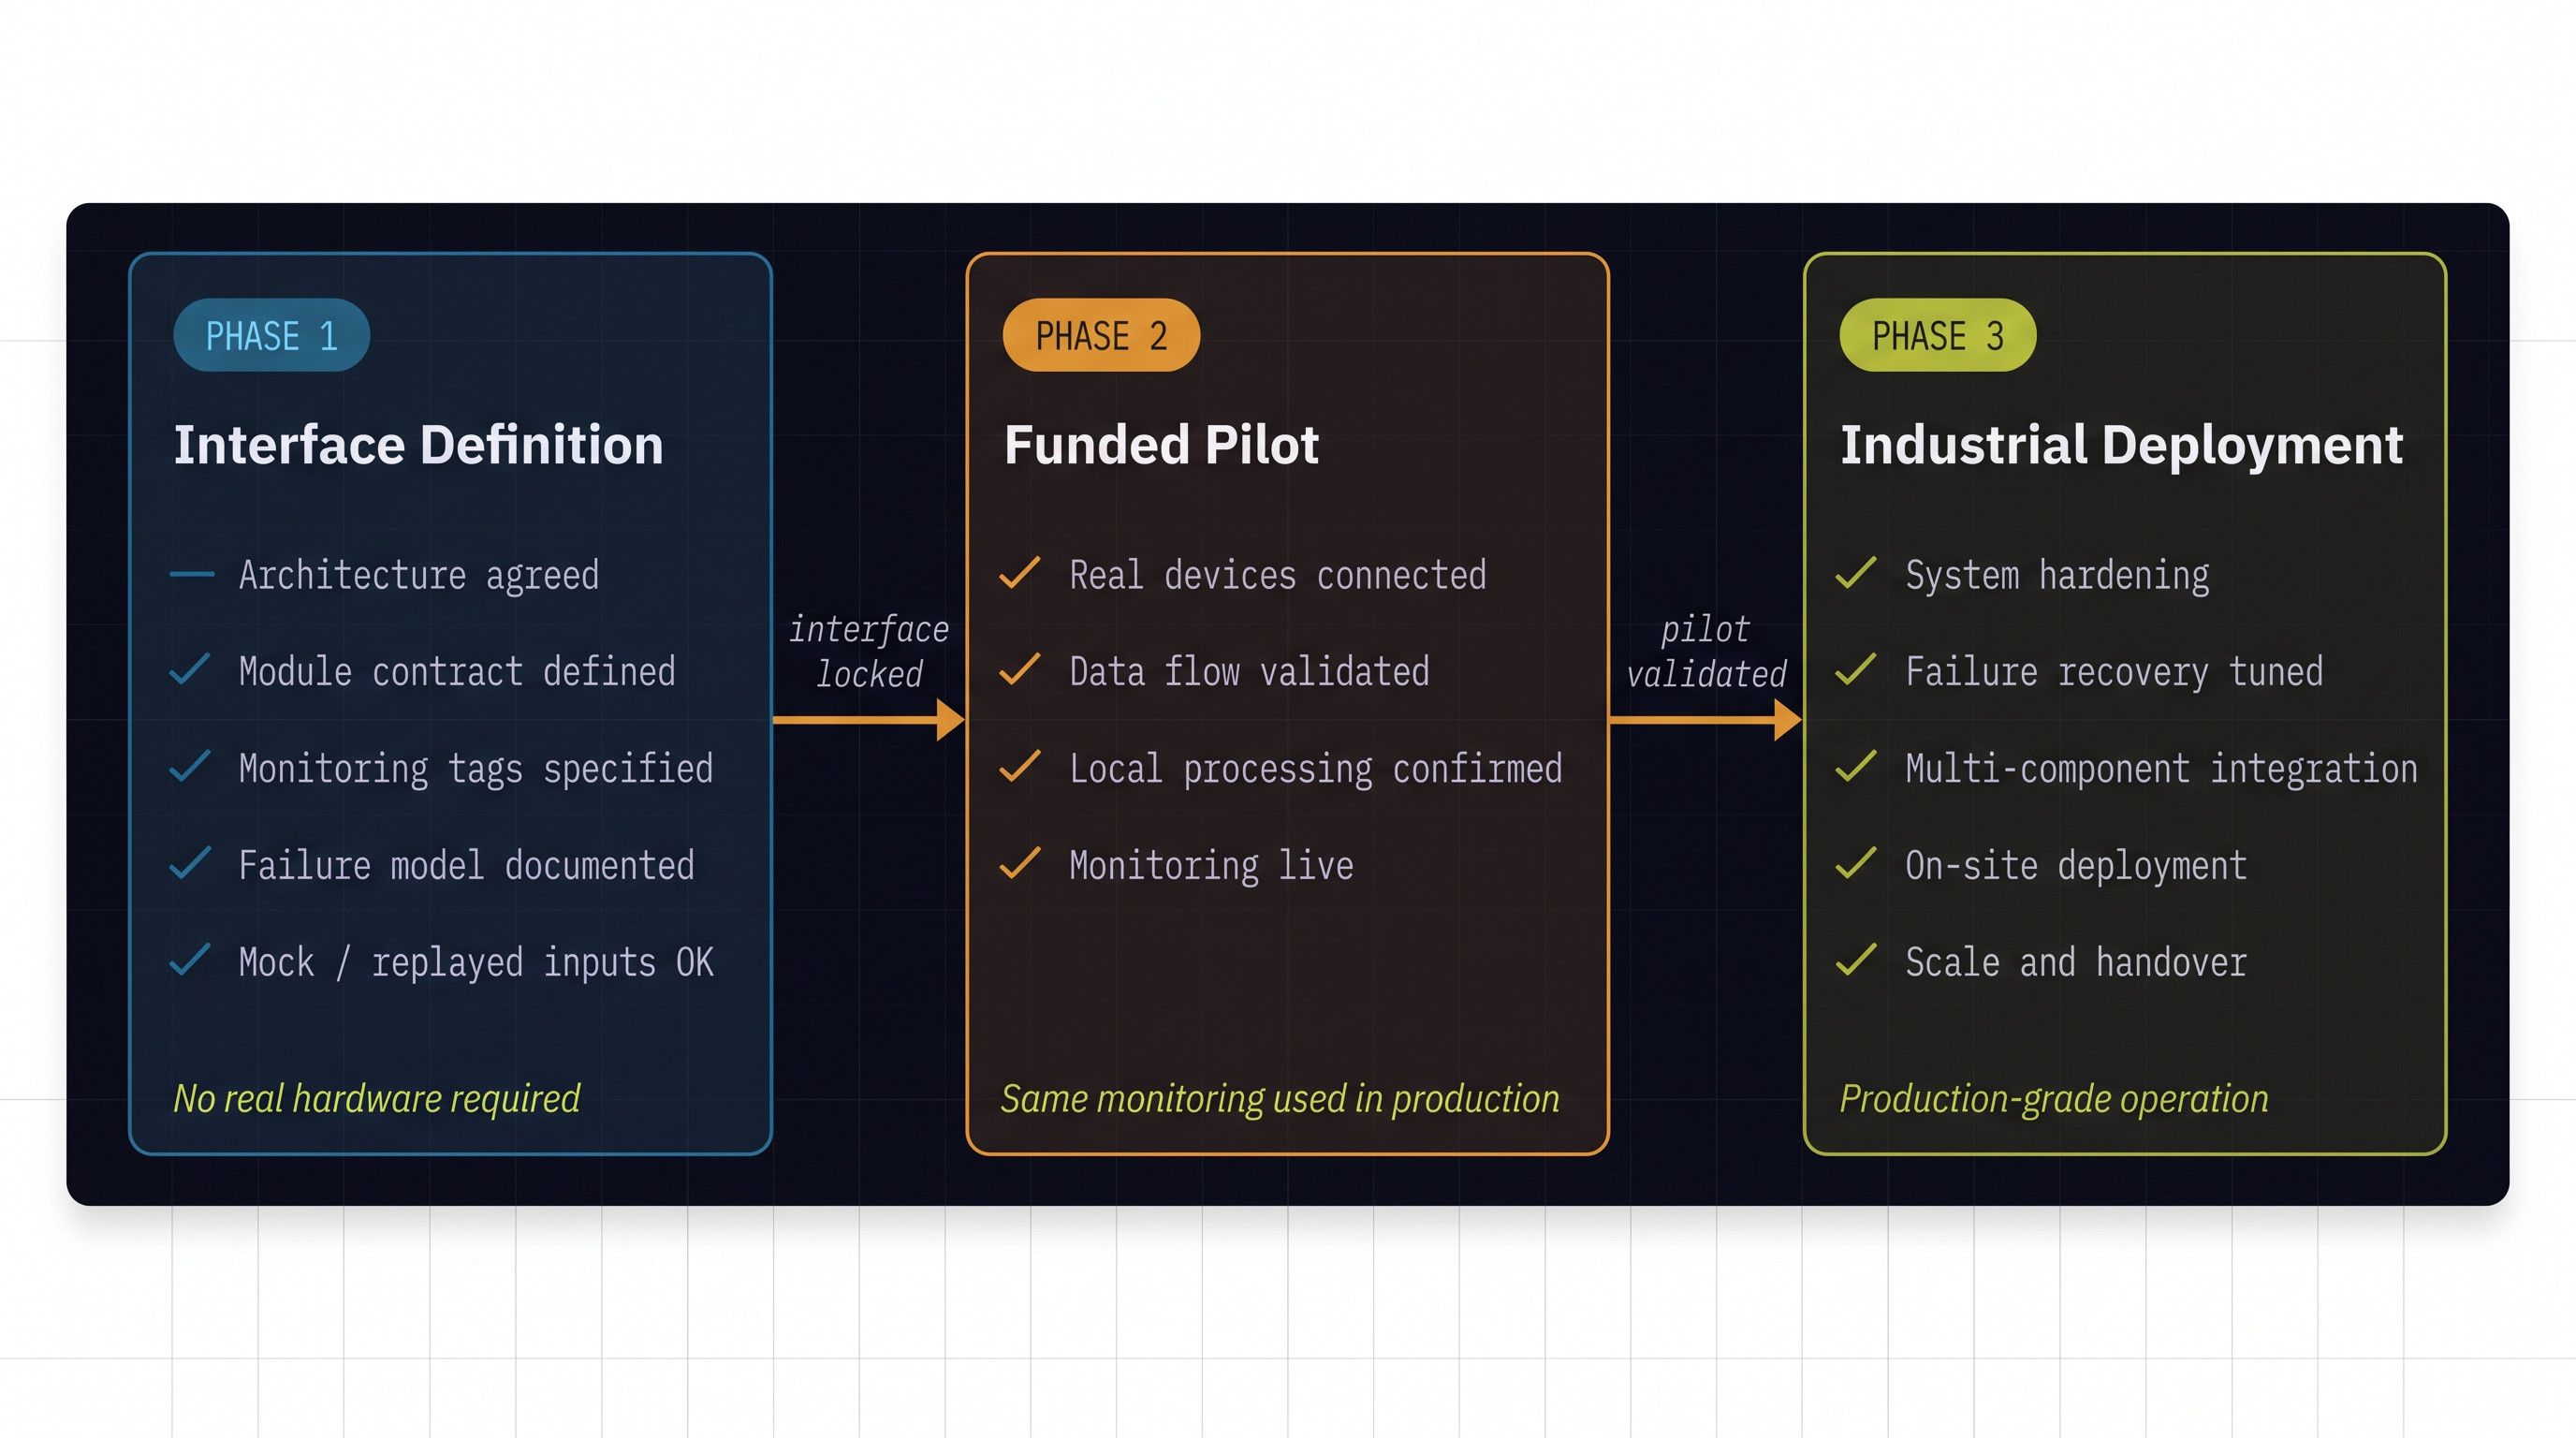Select the text Failure recovery tuned
Screen dimensions: 2576x1438
coord(2114,673)
